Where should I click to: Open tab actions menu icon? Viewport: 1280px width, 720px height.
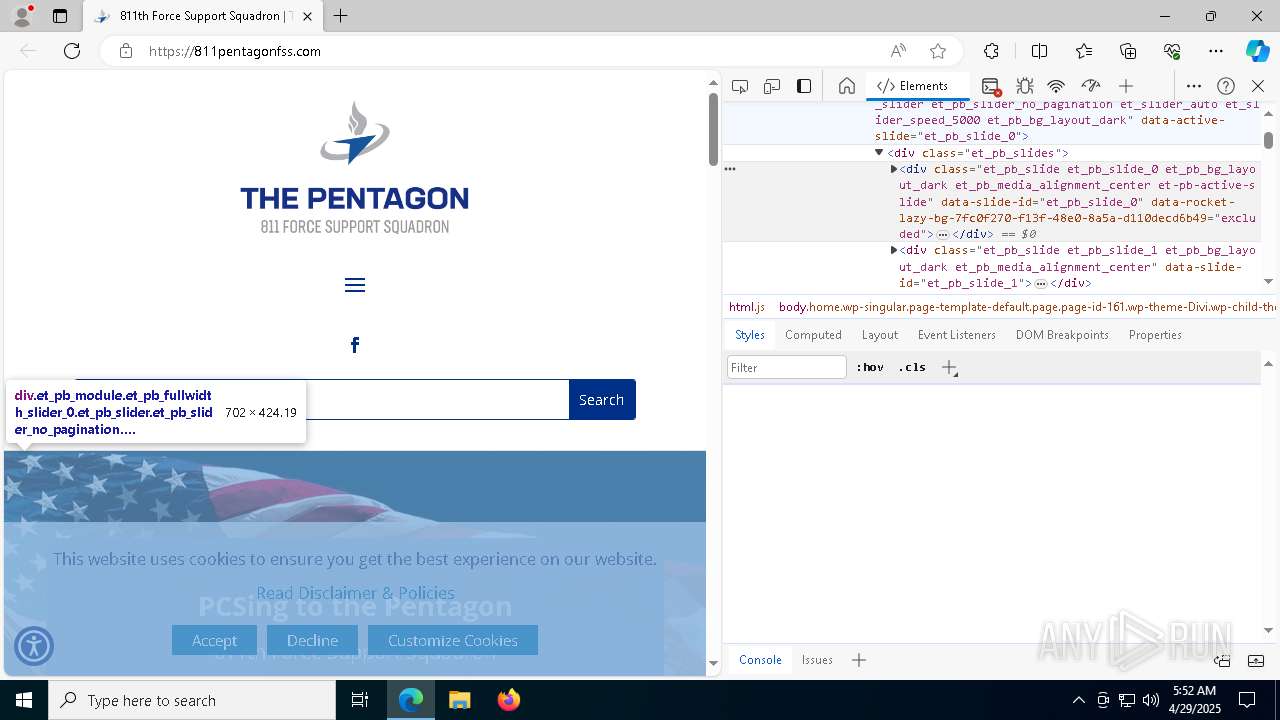[60, 16]
